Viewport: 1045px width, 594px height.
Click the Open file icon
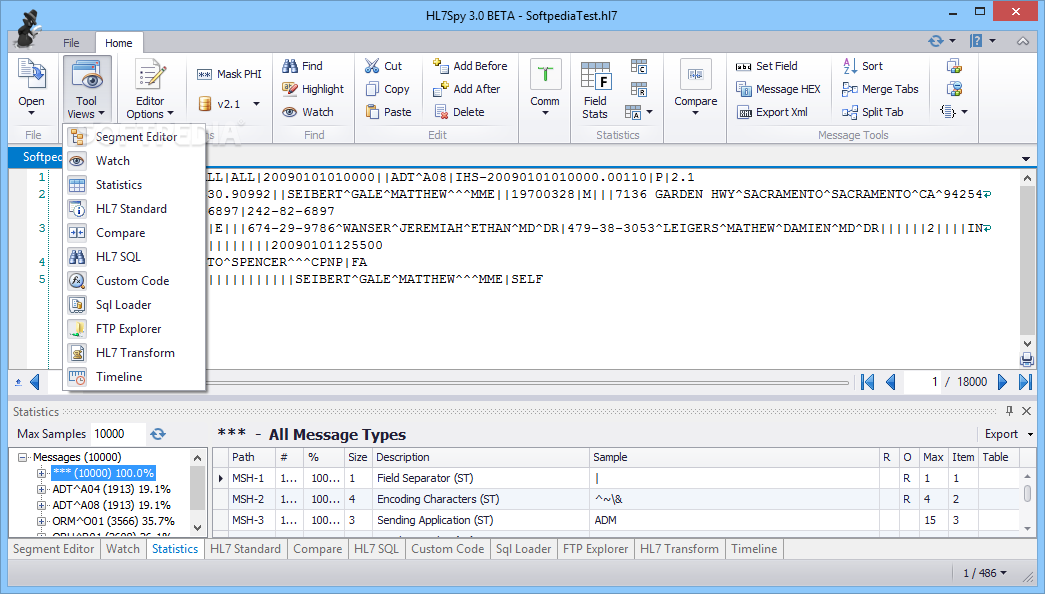[x=31, y=75]
